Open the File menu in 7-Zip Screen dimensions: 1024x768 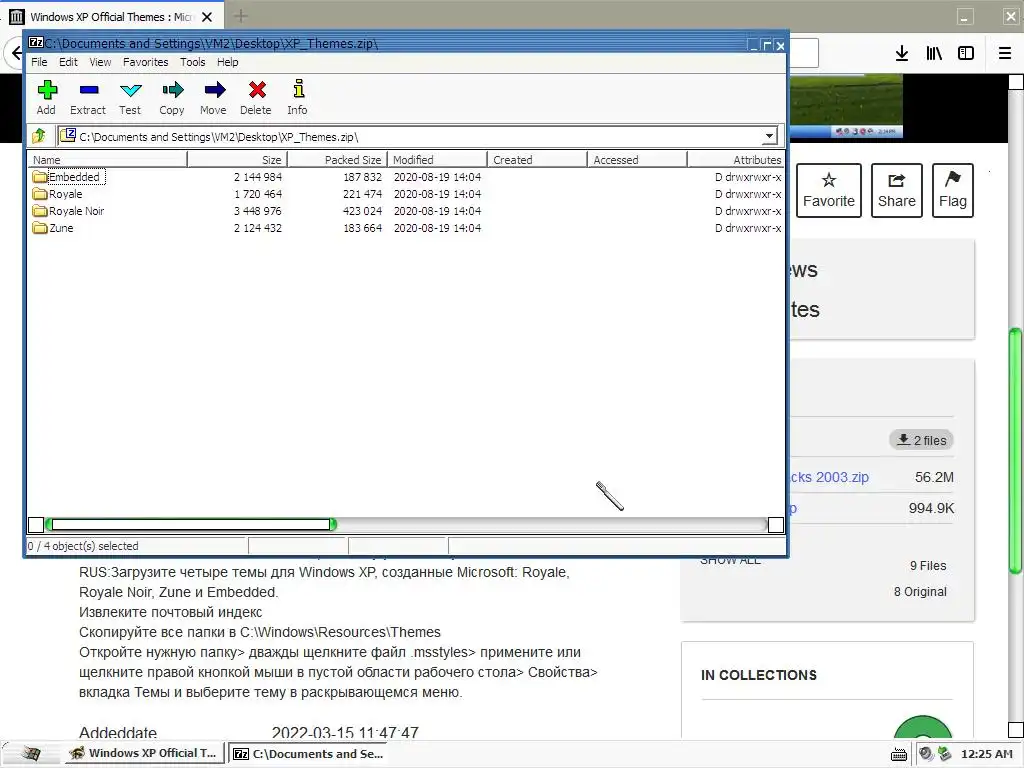coord(39,62)
